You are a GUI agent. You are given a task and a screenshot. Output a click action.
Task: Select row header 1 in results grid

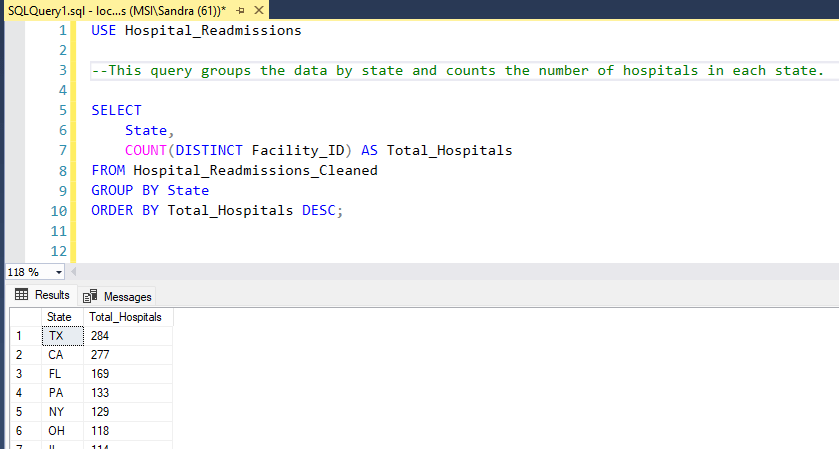click(x=26, y=336)
